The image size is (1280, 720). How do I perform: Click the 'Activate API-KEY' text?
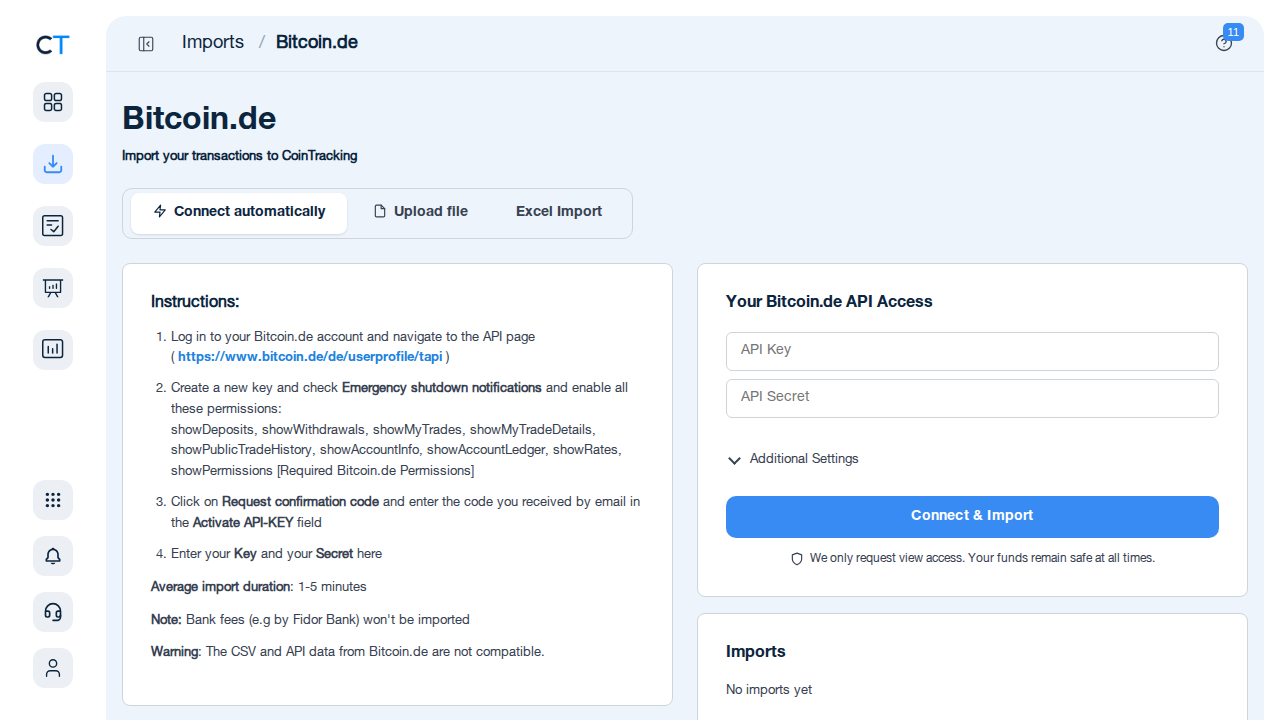click(243, 523)
